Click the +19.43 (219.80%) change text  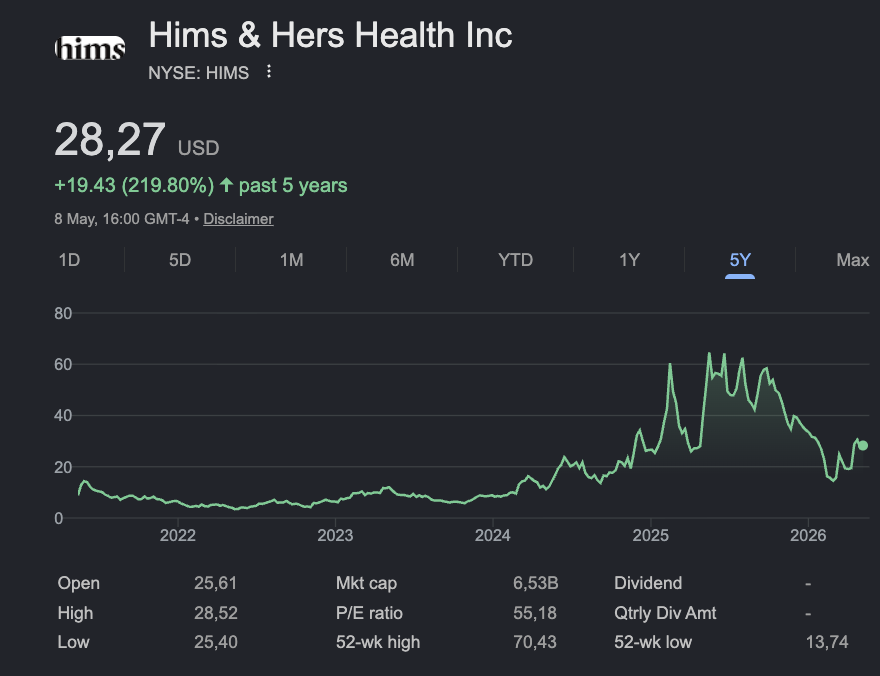134,185
